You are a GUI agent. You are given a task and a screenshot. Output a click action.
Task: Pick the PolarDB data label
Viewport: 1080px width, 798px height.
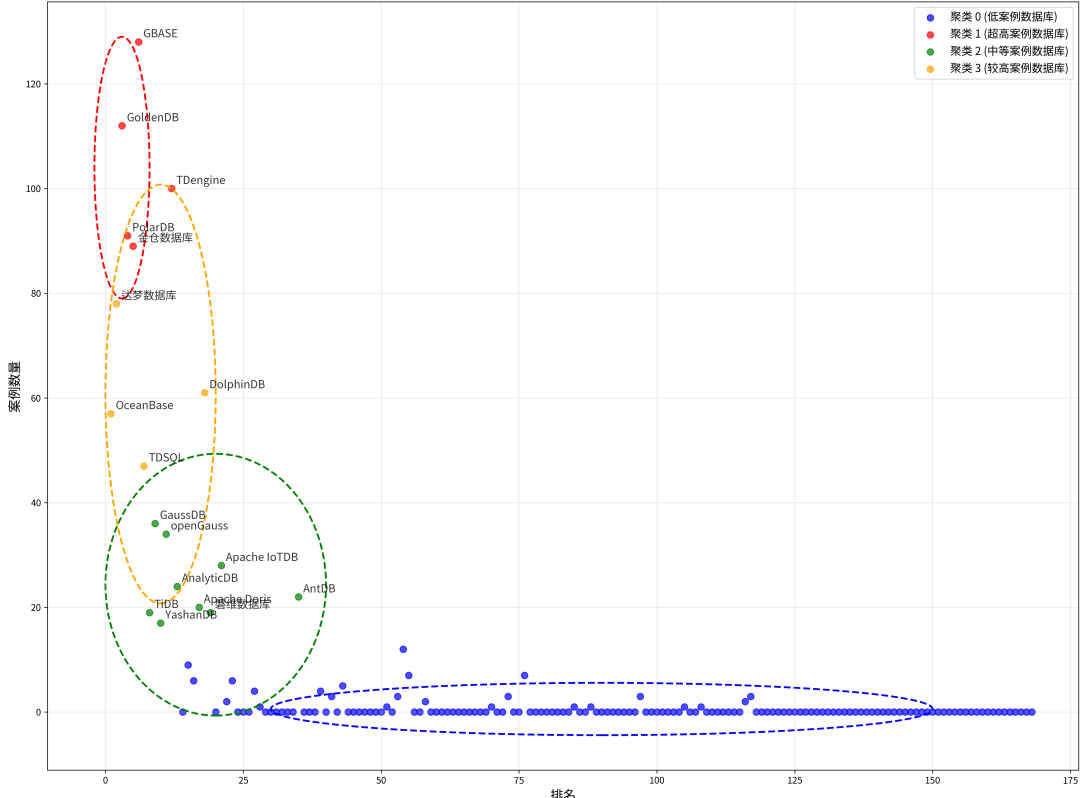pos(154,227)
